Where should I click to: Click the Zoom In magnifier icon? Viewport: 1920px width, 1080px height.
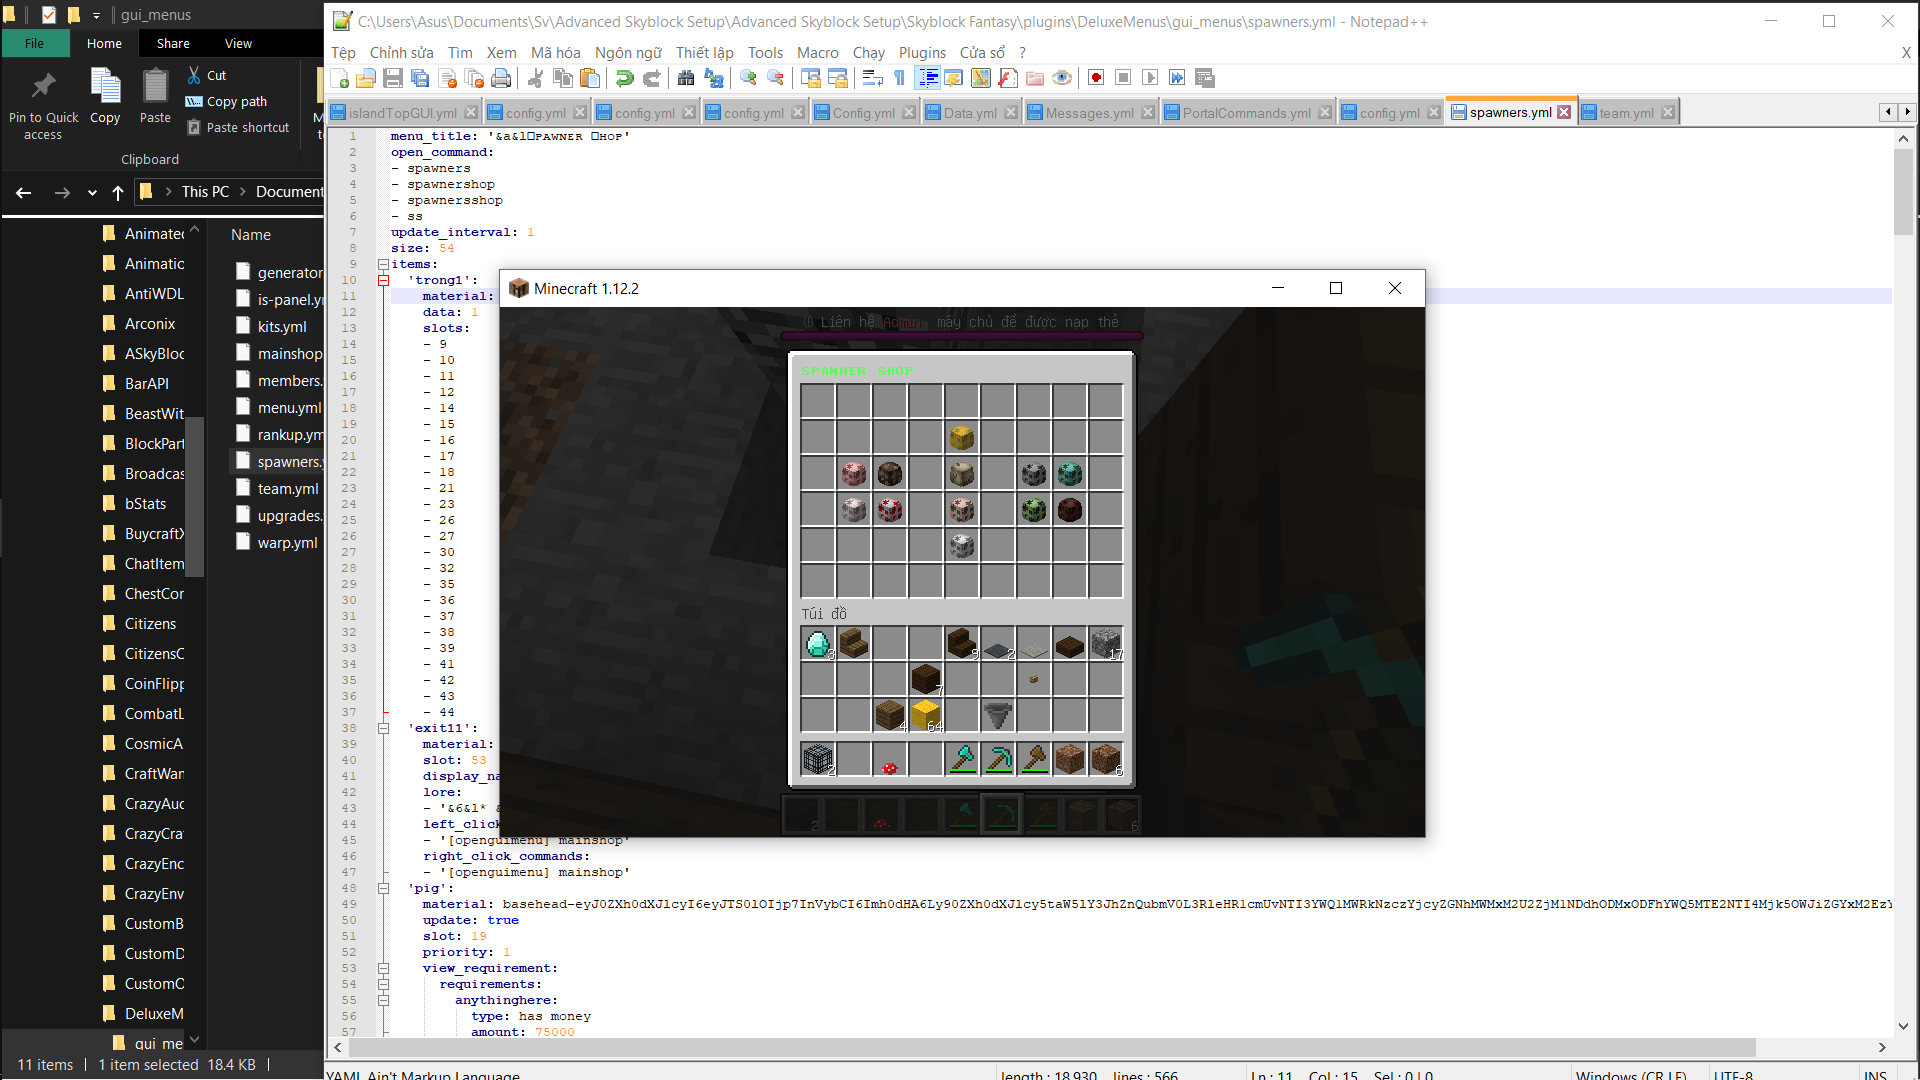tap(748, 78)
